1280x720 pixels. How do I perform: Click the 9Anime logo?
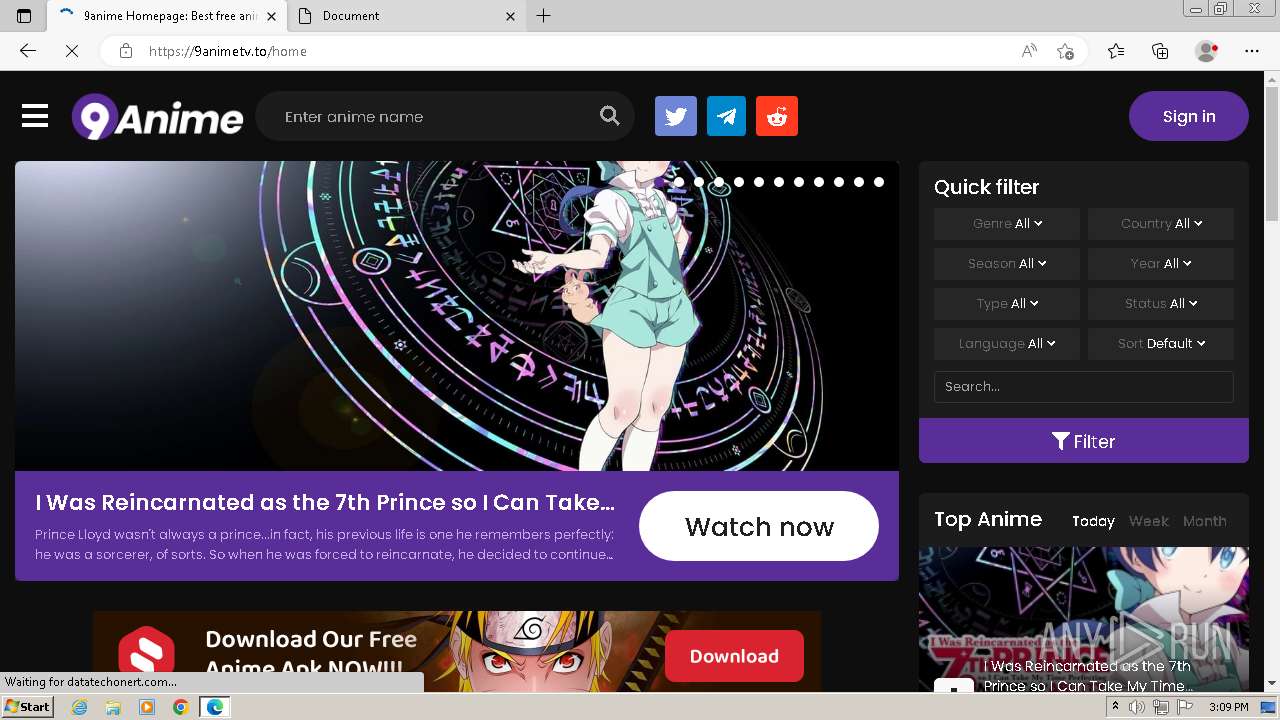[157, 117]
